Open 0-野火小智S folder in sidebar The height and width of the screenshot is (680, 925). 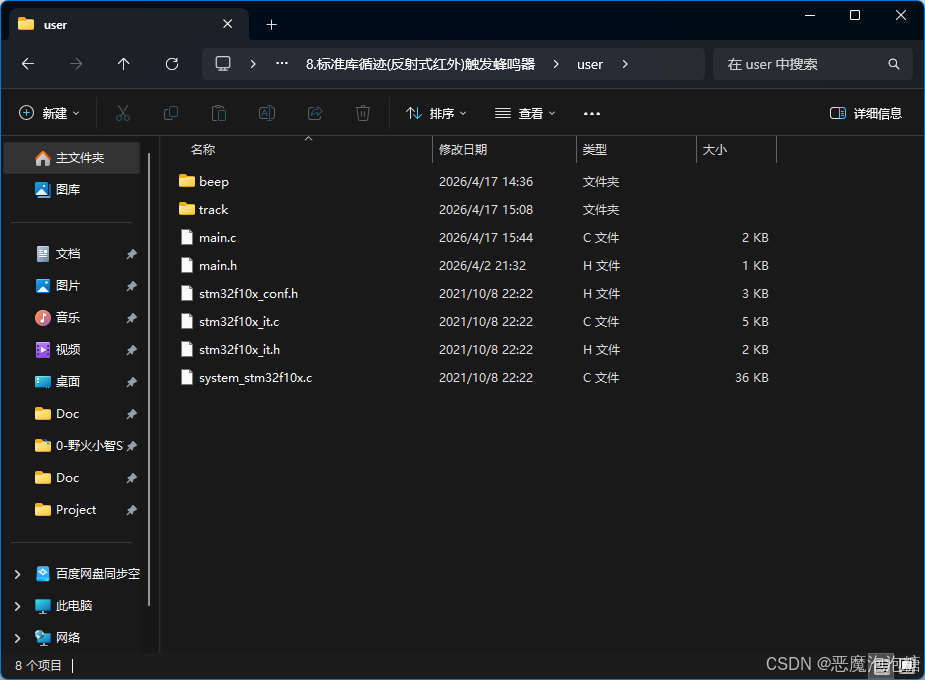tap(79, 445)
